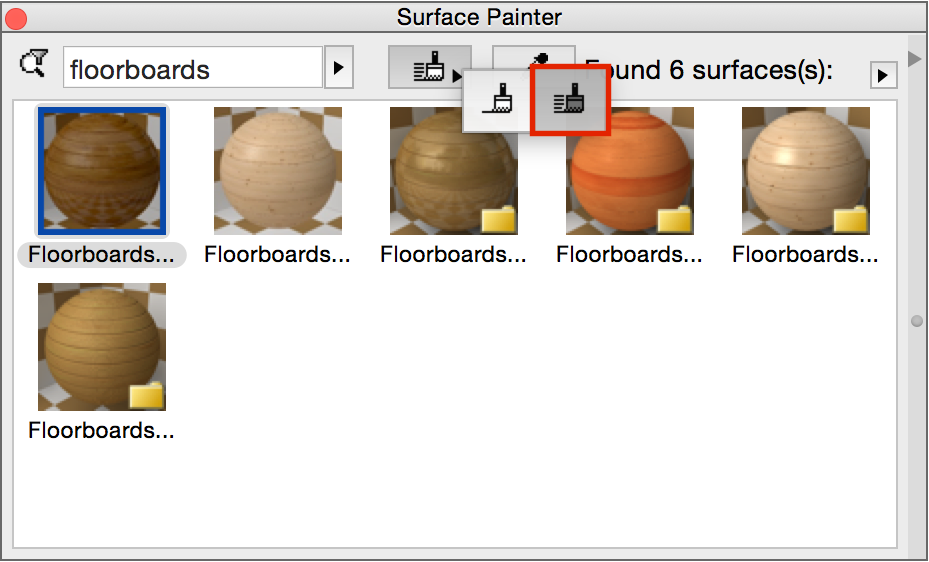Click the folder badge on second-row surface
929x562 pixels.
coord(148,396)
